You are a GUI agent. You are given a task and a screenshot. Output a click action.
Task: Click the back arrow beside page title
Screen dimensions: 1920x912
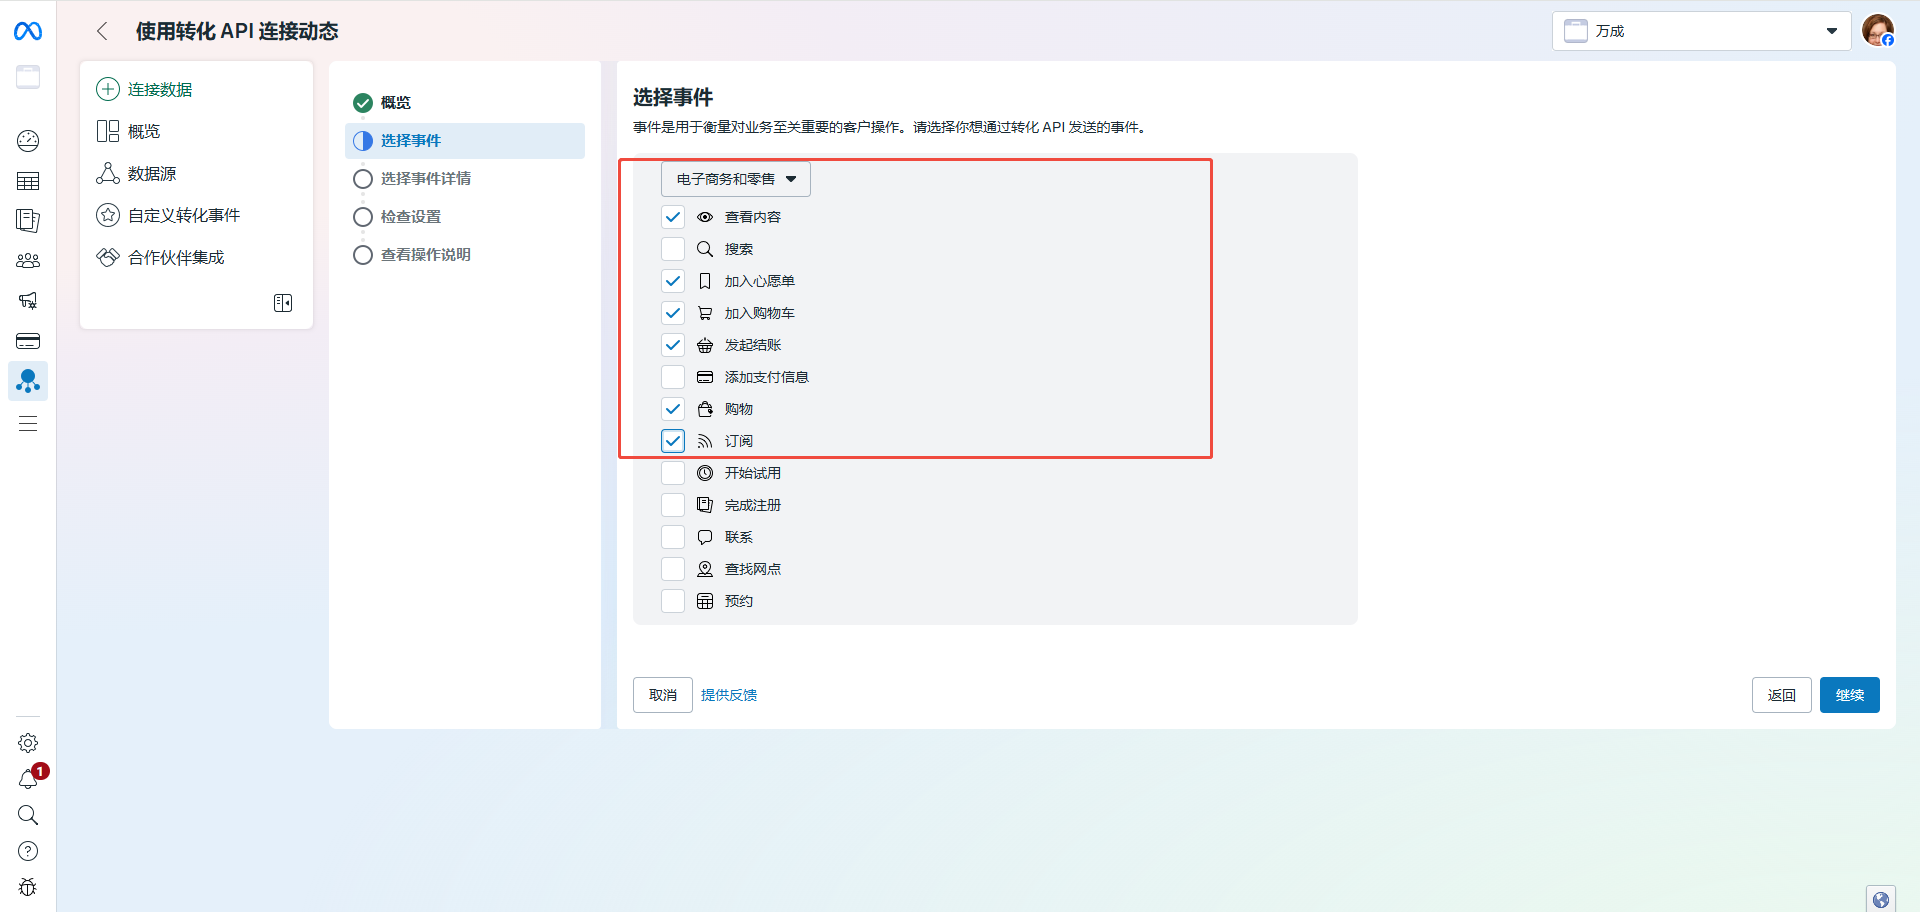tap(102, 31)
